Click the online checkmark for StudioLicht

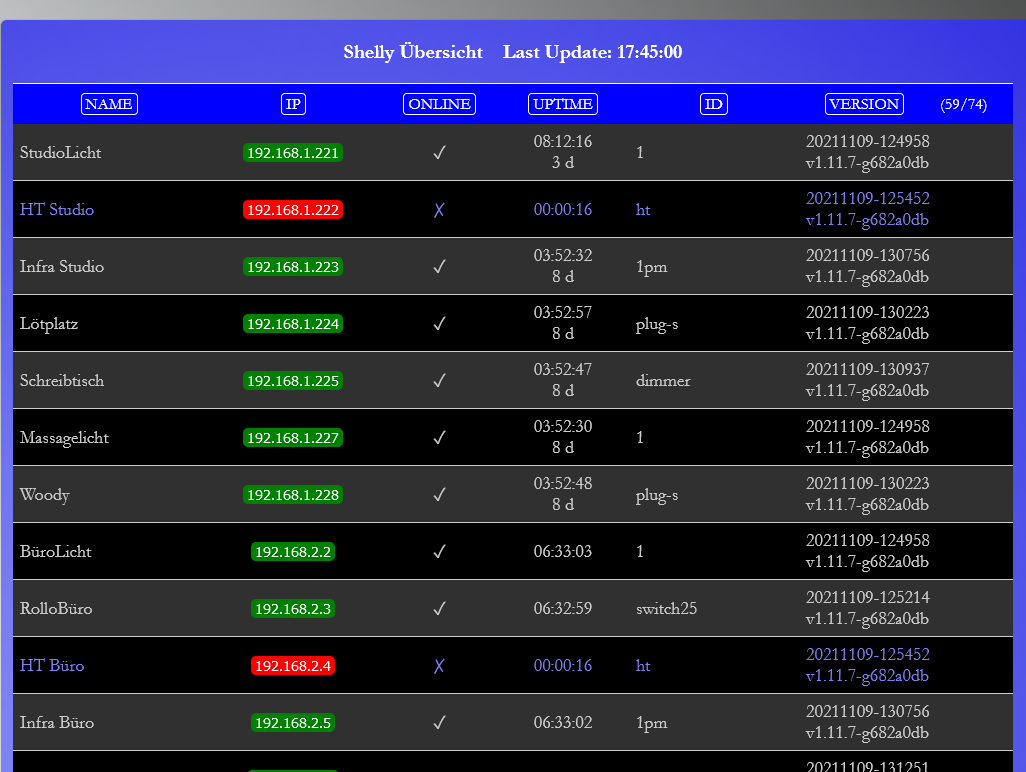coord(439,152)
